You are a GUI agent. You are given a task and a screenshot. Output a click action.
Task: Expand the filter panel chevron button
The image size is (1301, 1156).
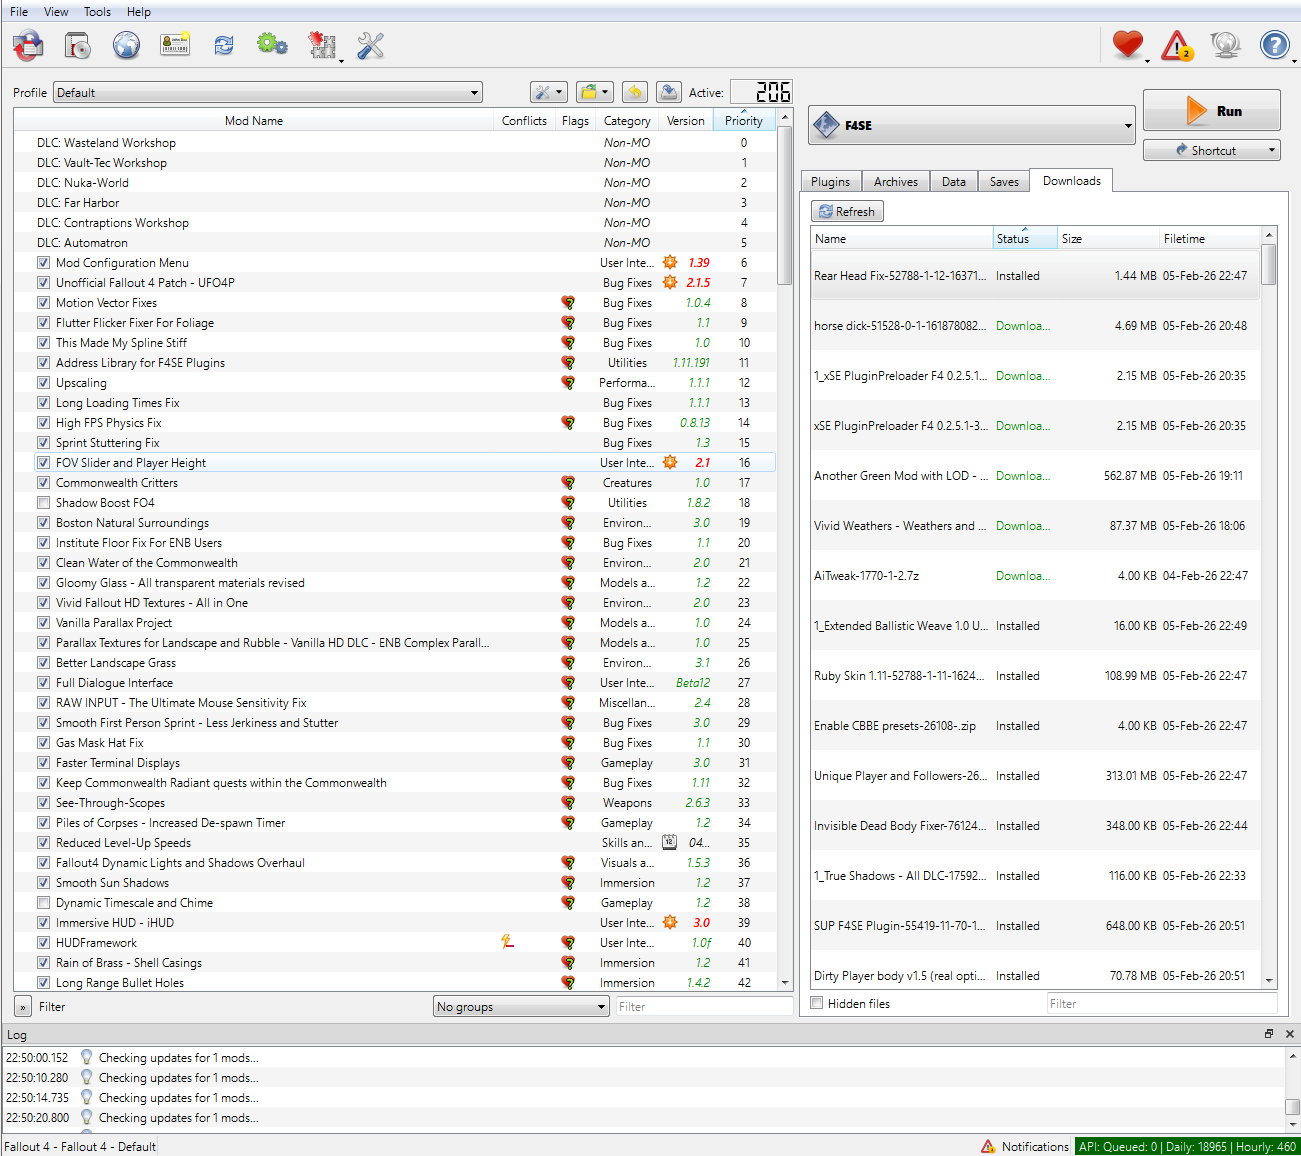[x=23, y=1007]
